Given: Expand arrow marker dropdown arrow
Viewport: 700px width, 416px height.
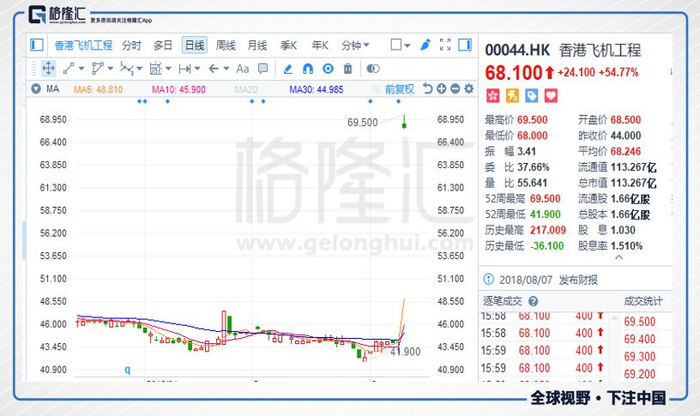Looking at the screenshot, I should tap(226, 69).
